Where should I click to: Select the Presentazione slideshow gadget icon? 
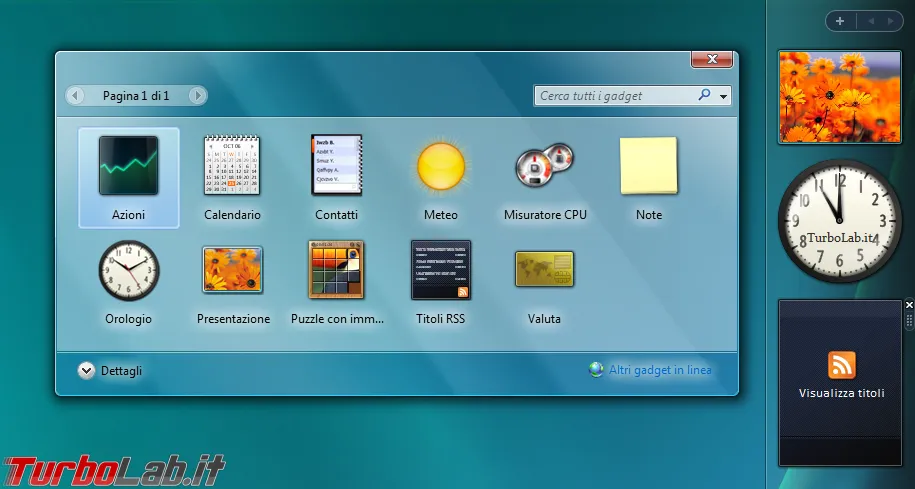pos(232,270)
